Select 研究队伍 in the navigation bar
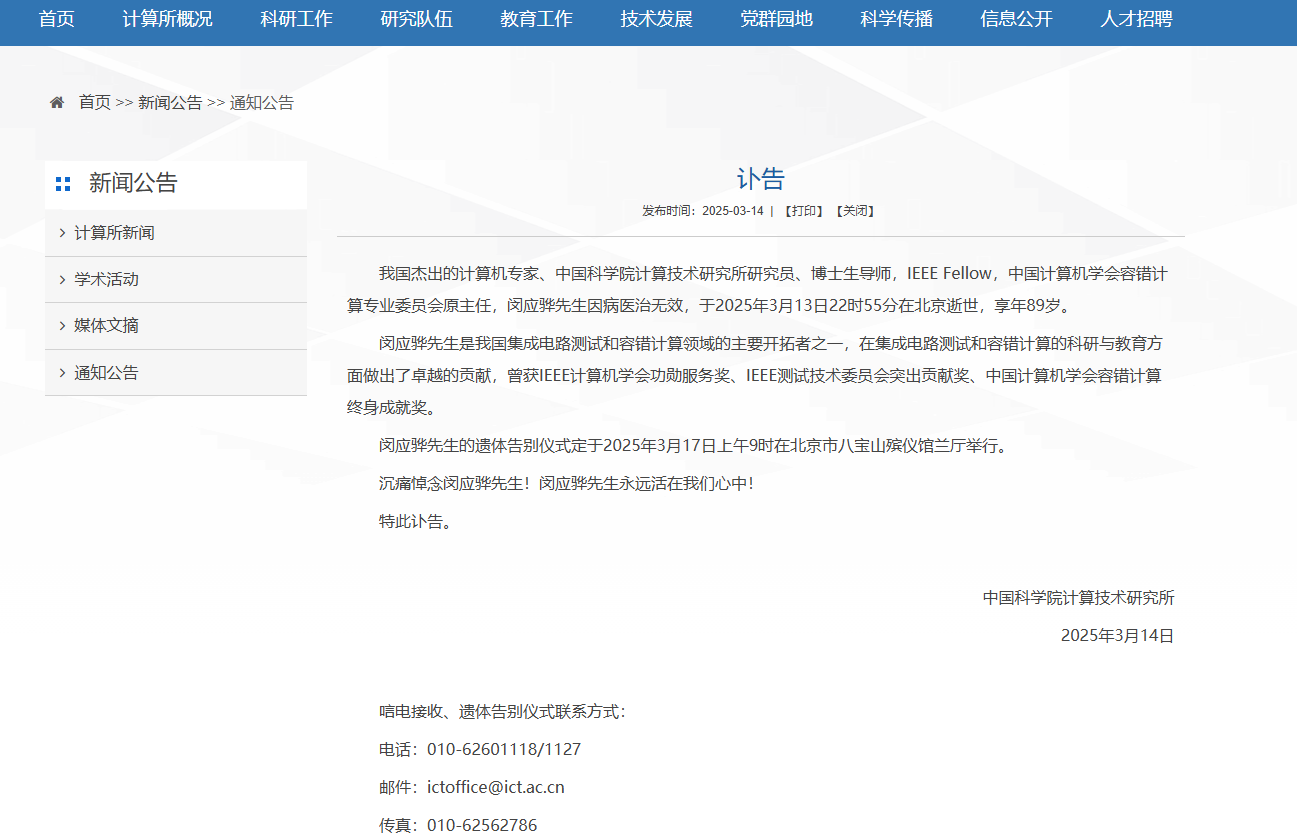Viewport: 1297px width, 836px height. [416, 19]
